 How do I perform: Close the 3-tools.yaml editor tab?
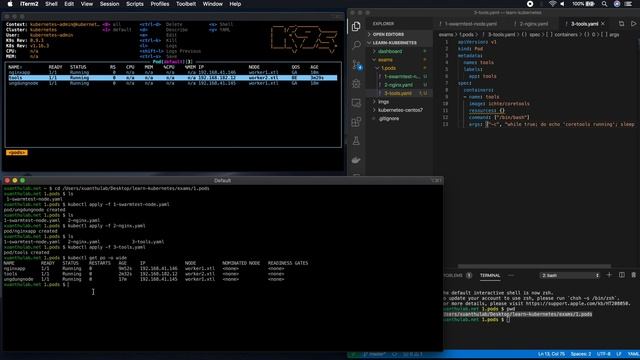[x=603, y=24]
